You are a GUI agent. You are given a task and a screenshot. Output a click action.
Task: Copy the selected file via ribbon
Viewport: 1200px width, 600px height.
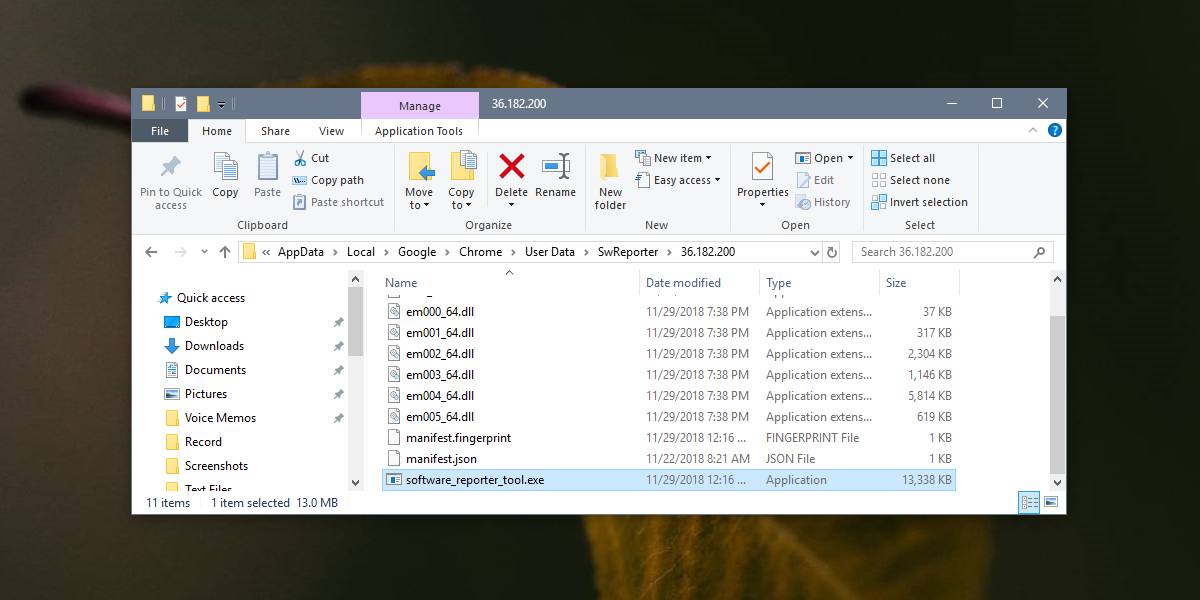point(225,177)
